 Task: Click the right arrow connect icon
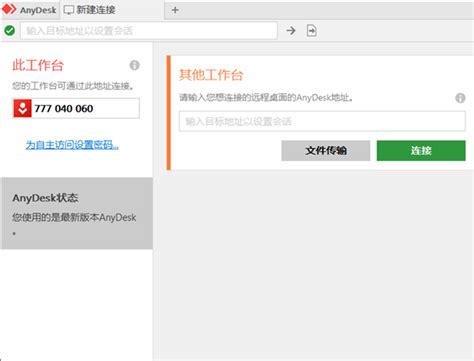coord(291,31)
